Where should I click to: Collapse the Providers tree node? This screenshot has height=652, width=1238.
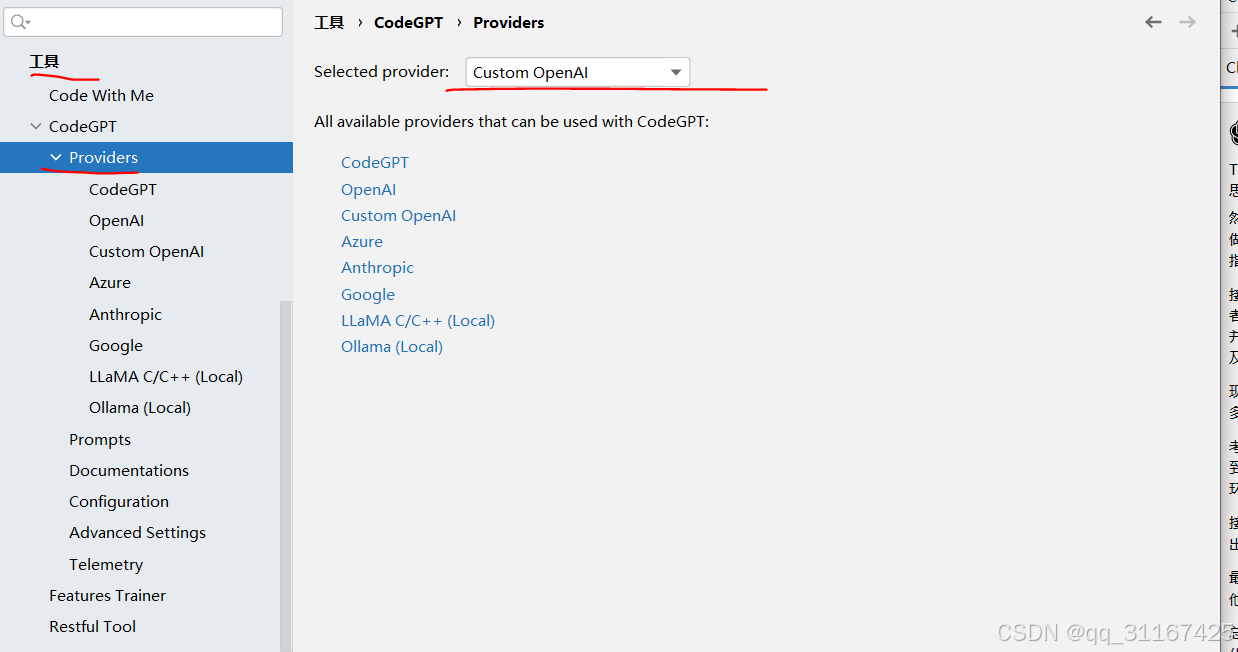56,157
